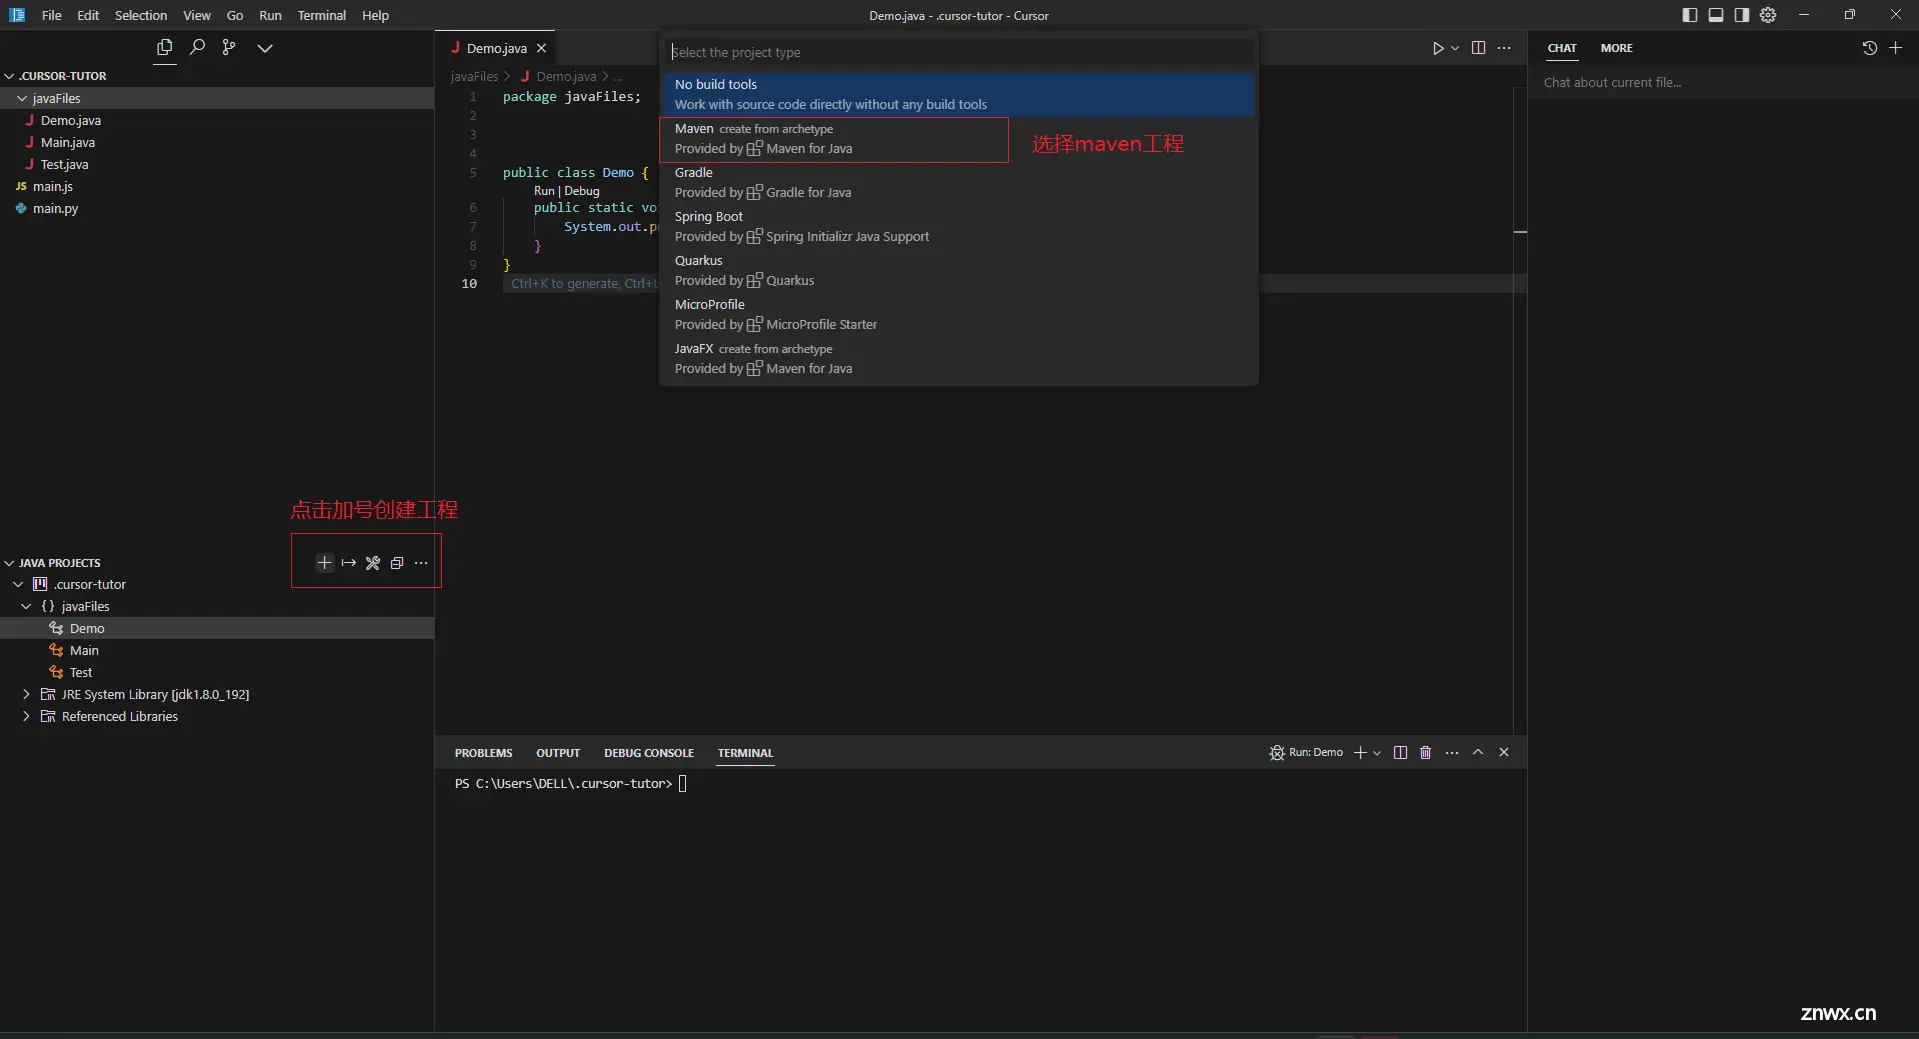
Task: Split the editor right
Action: (1478, 48)
